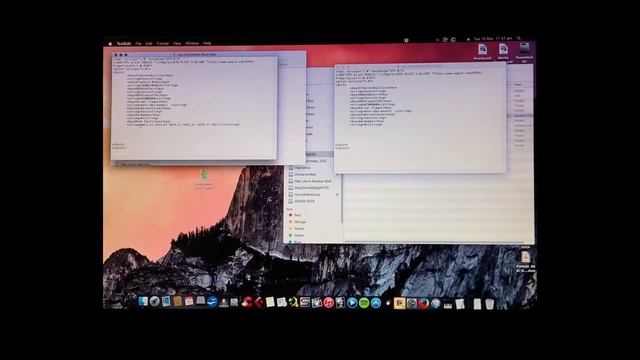Open the Edit menu
This screenshot has height=360, width=640.
click(149, 43)
